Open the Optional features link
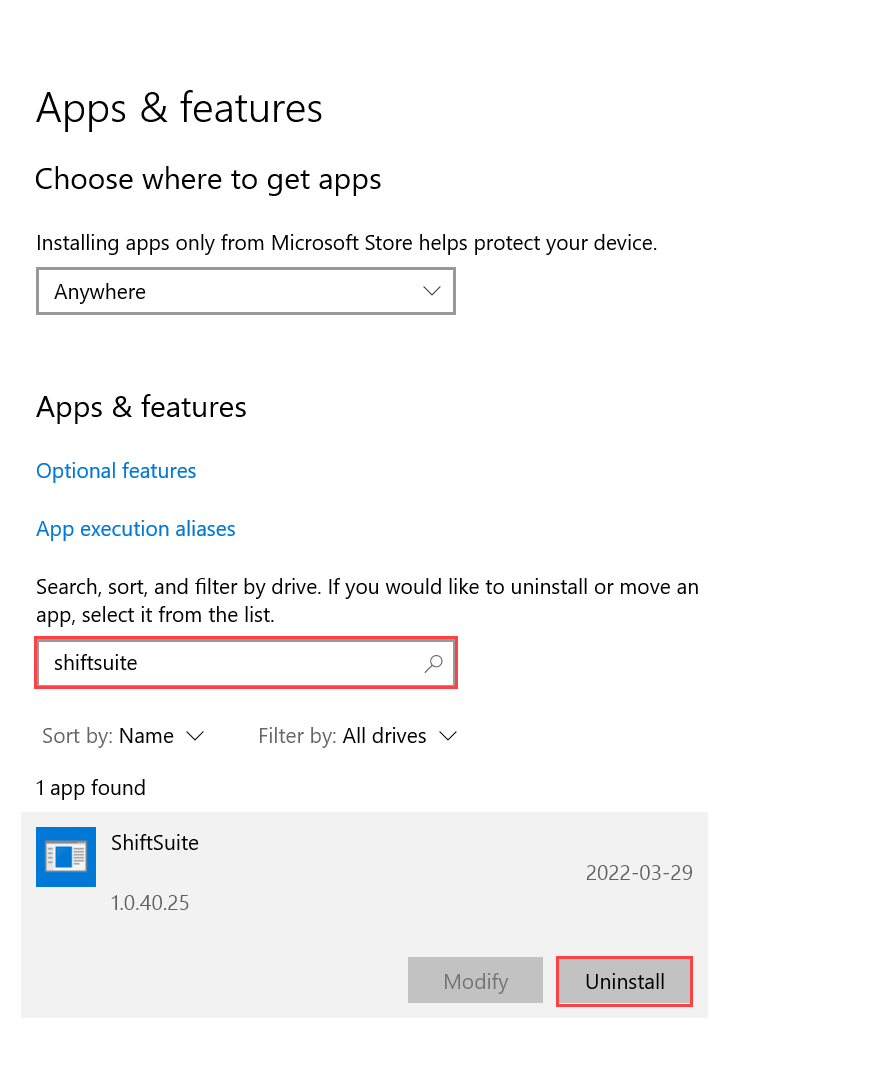The image size is (880, 1065). coord(116,471)
